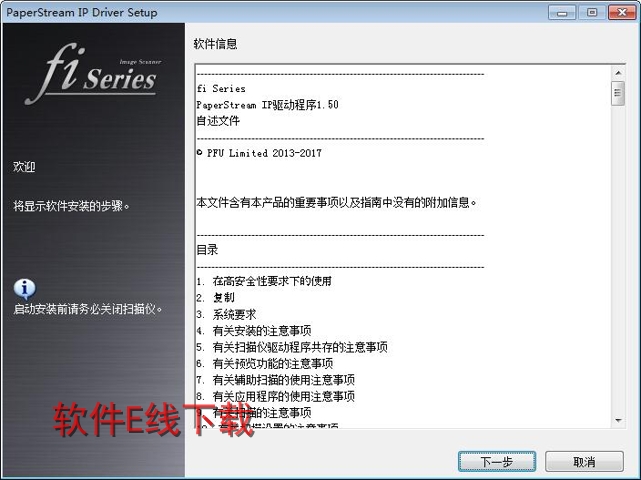
Task: Maximize the setup window
Action: click(592, 13)
